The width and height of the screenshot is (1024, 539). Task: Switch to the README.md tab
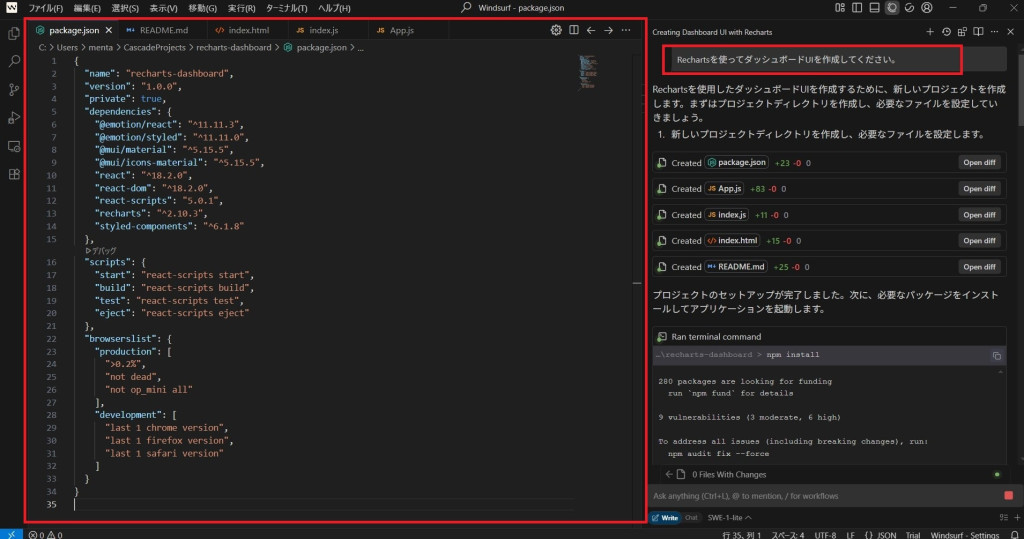(x=163, y=30)
